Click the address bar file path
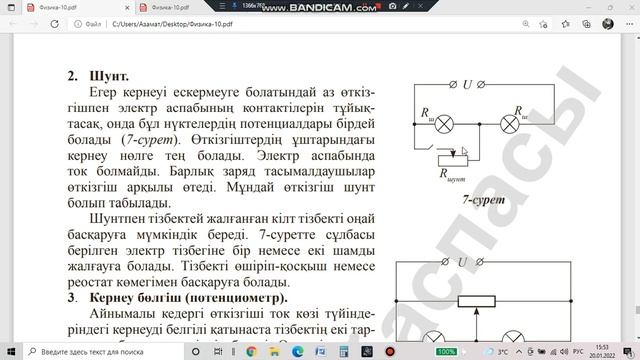This screenshot has width=640, height=360. pos(172,24)
